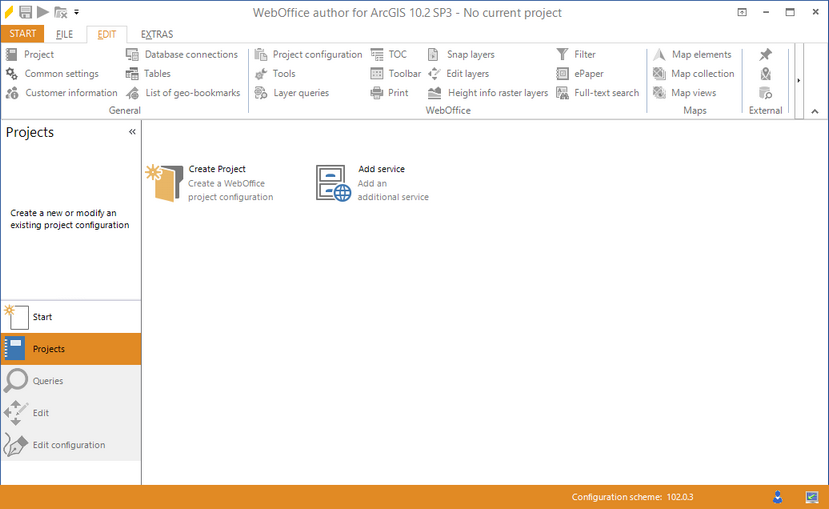Click the pin icon in External group

tap(765, 54)
